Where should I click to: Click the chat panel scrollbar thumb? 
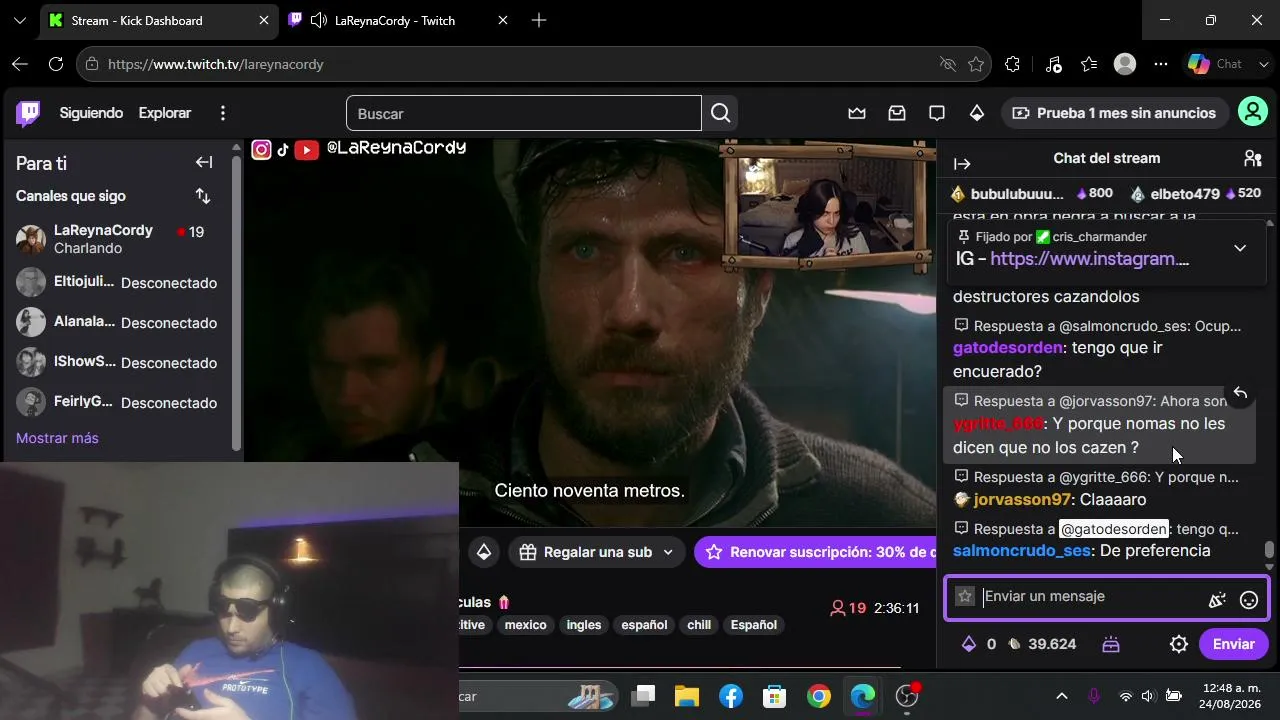tap(1269, 550)
